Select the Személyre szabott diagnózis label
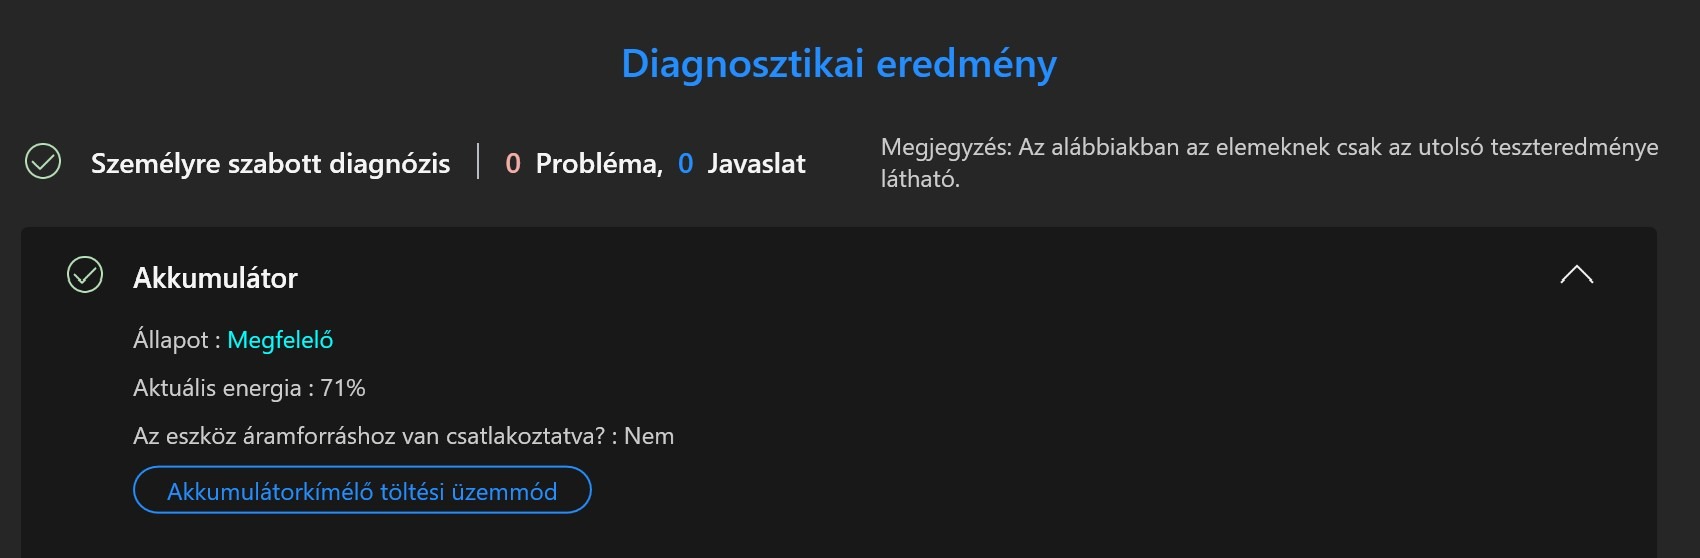This screenshot has height=558, width=1700. [270, 163]
